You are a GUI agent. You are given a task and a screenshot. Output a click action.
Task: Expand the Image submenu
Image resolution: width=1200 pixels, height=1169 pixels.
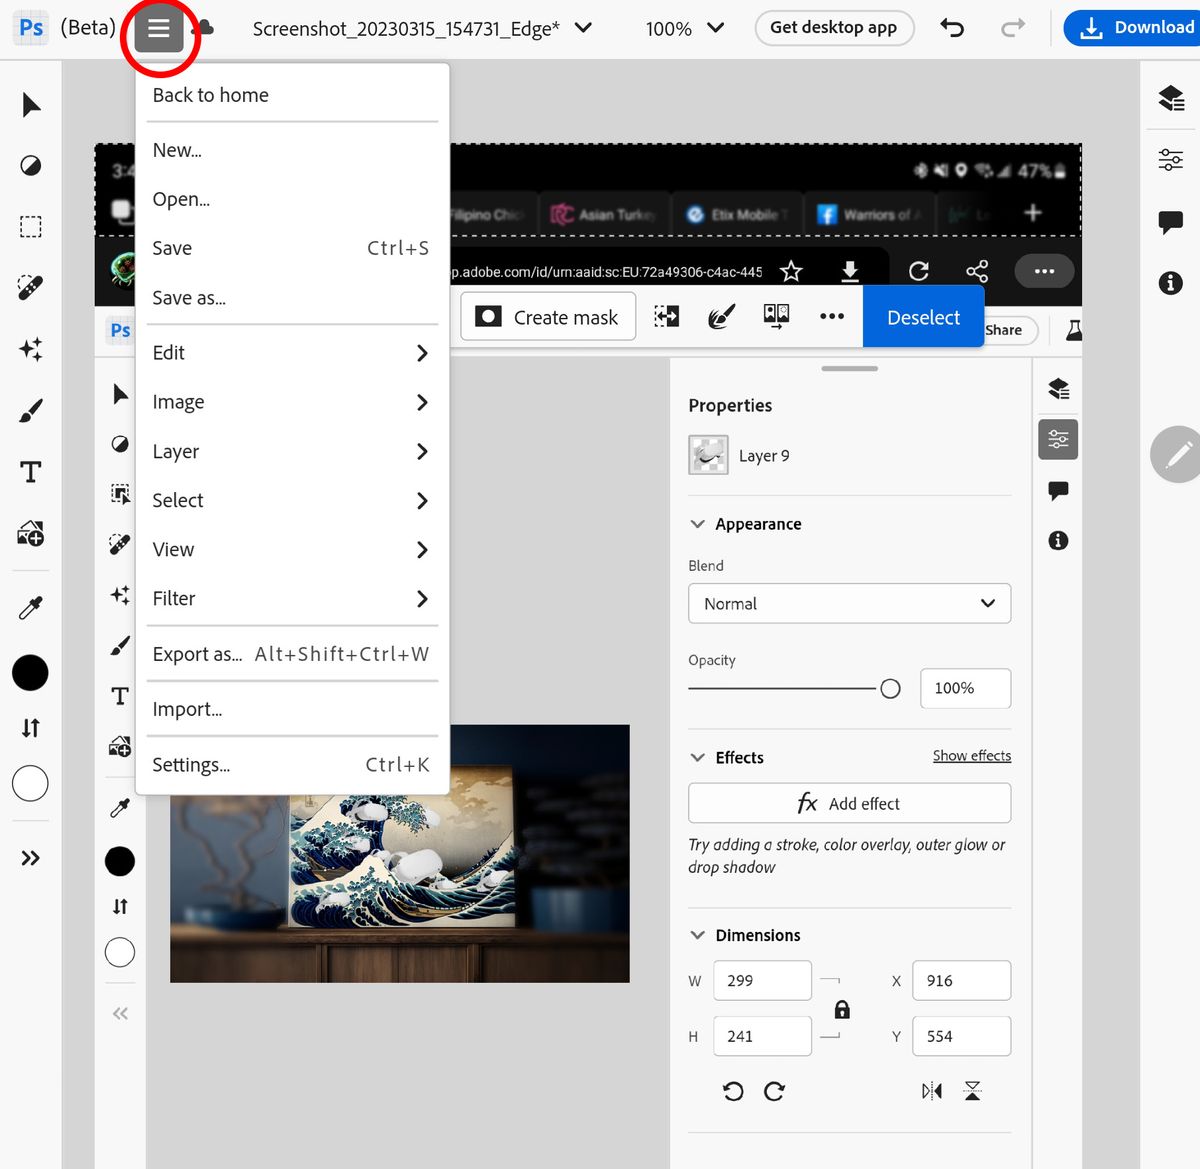(x=292, y=402)
